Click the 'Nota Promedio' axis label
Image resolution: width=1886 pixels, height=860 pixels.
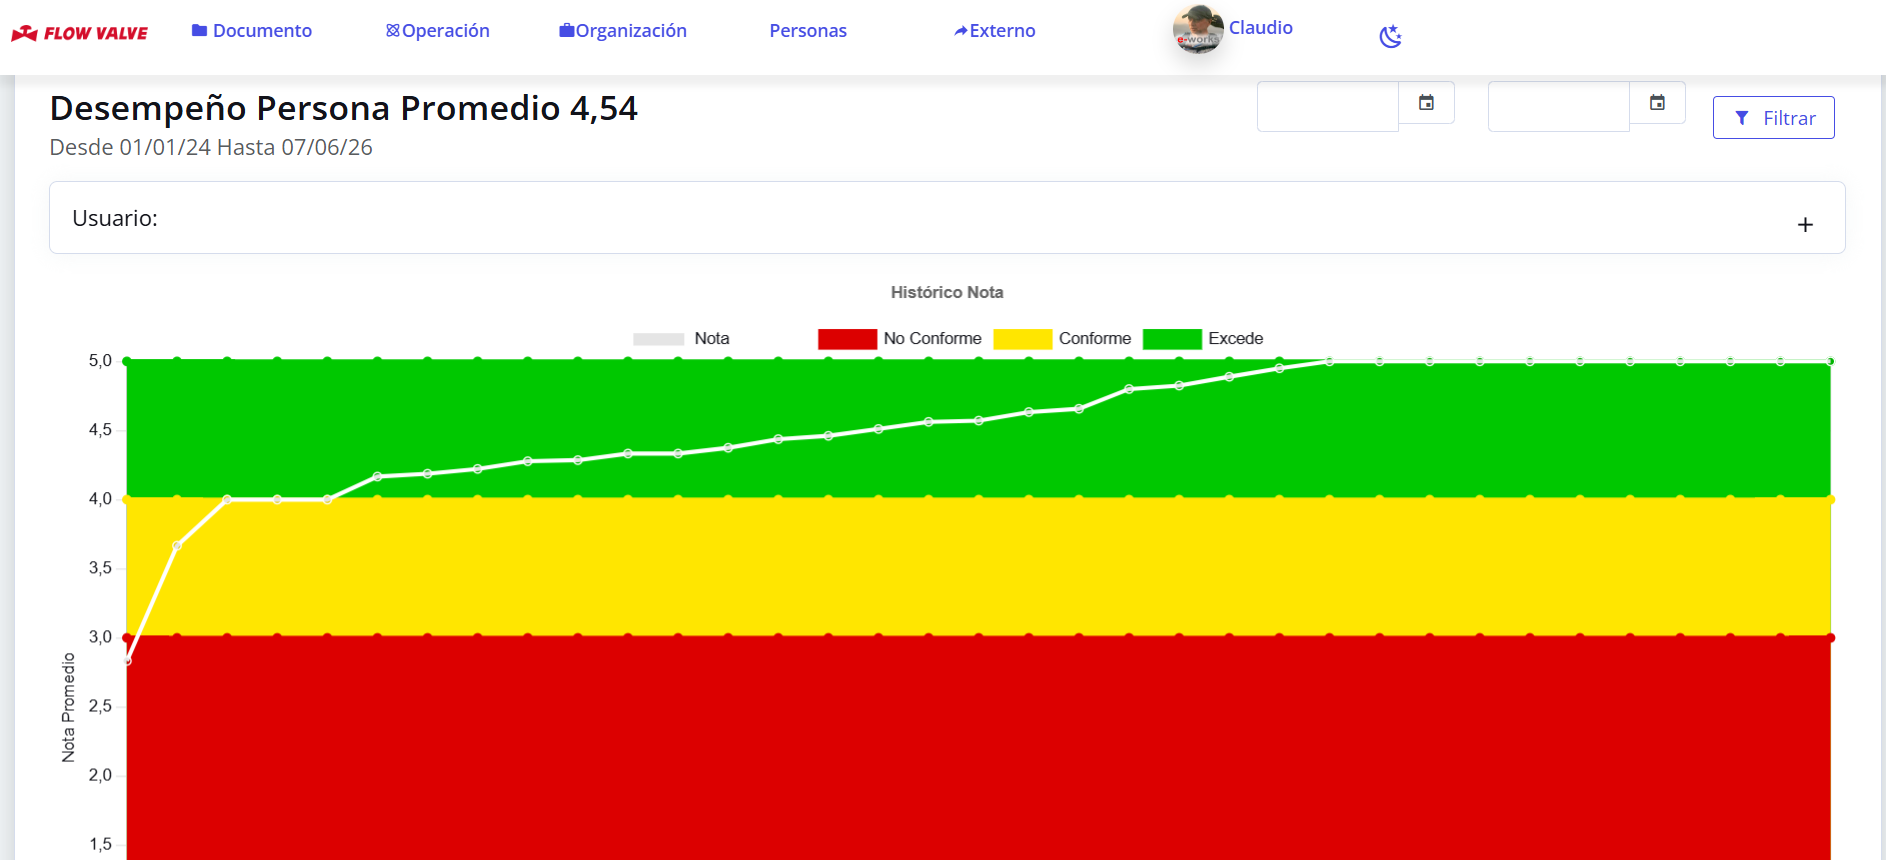tap(68, 708)
